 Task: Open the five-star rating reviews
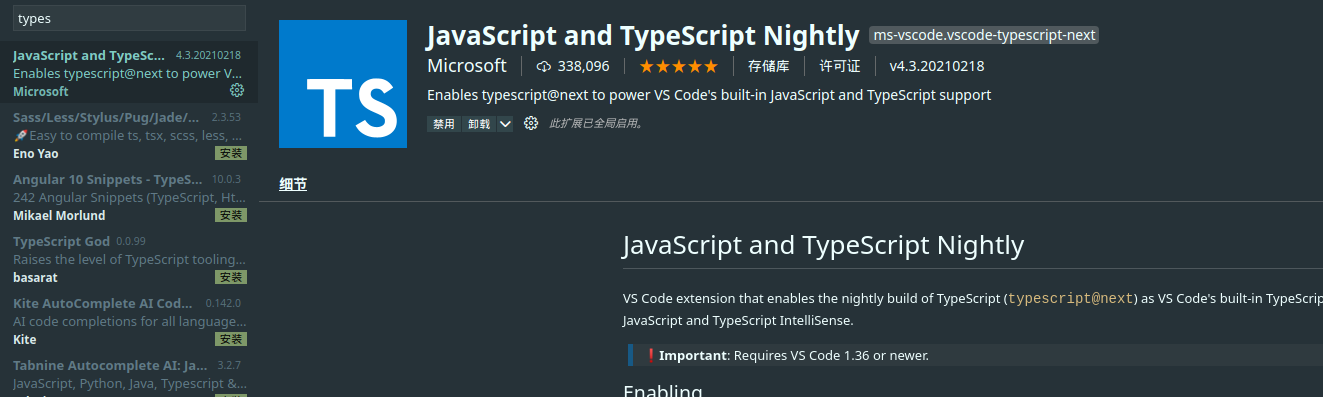(x=679, y=66)
